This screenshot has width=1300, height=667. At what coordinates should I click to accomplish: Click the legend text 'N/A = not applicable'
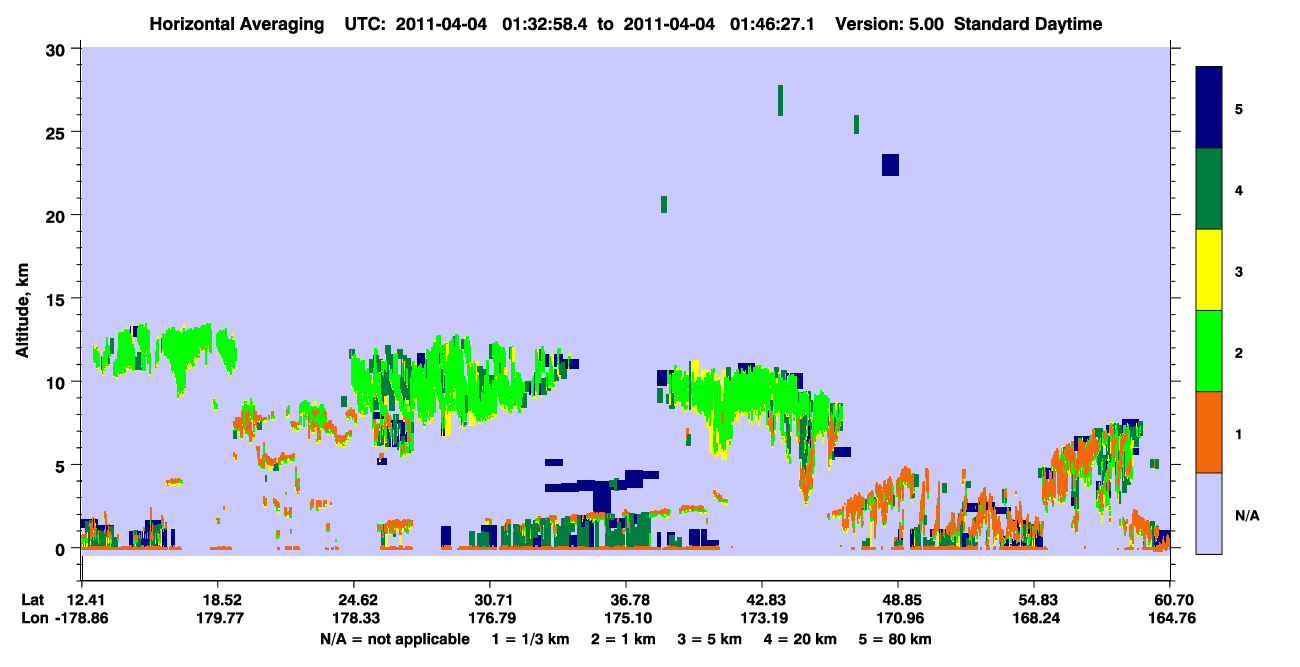[x=394, y=639]
